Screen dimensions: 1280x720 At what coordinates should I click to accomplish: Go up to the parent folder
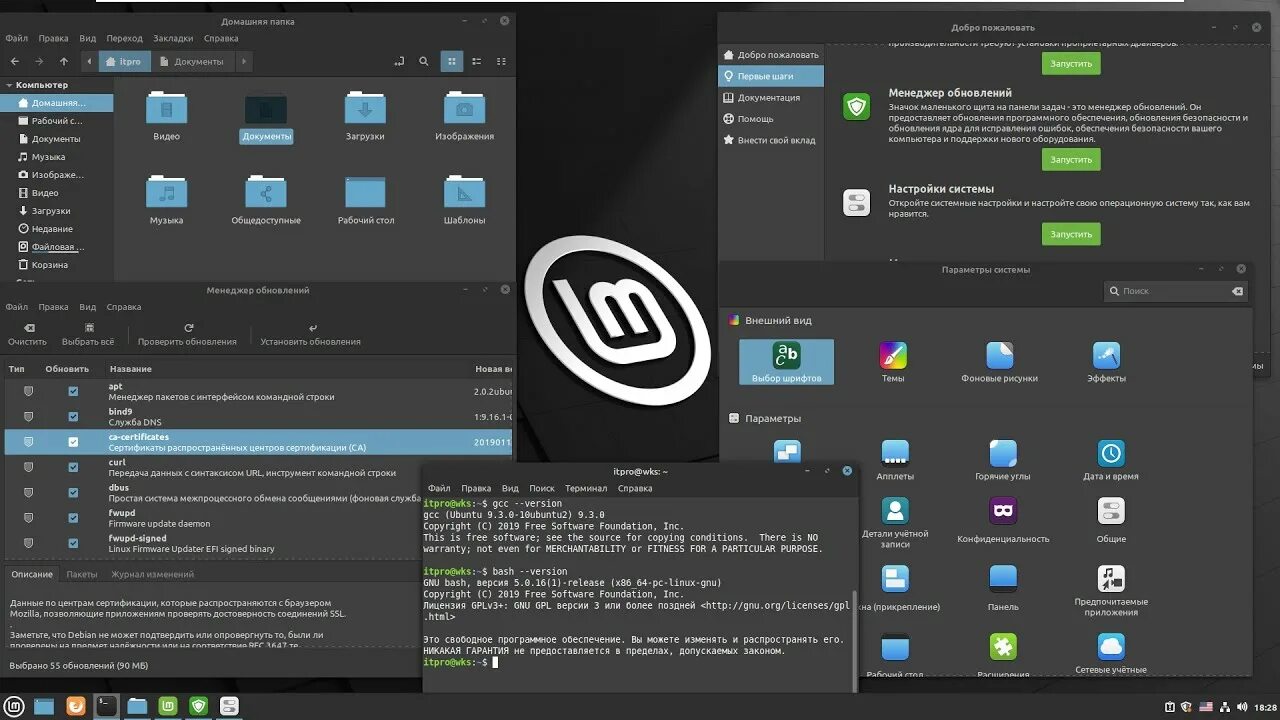click(64, 61)
